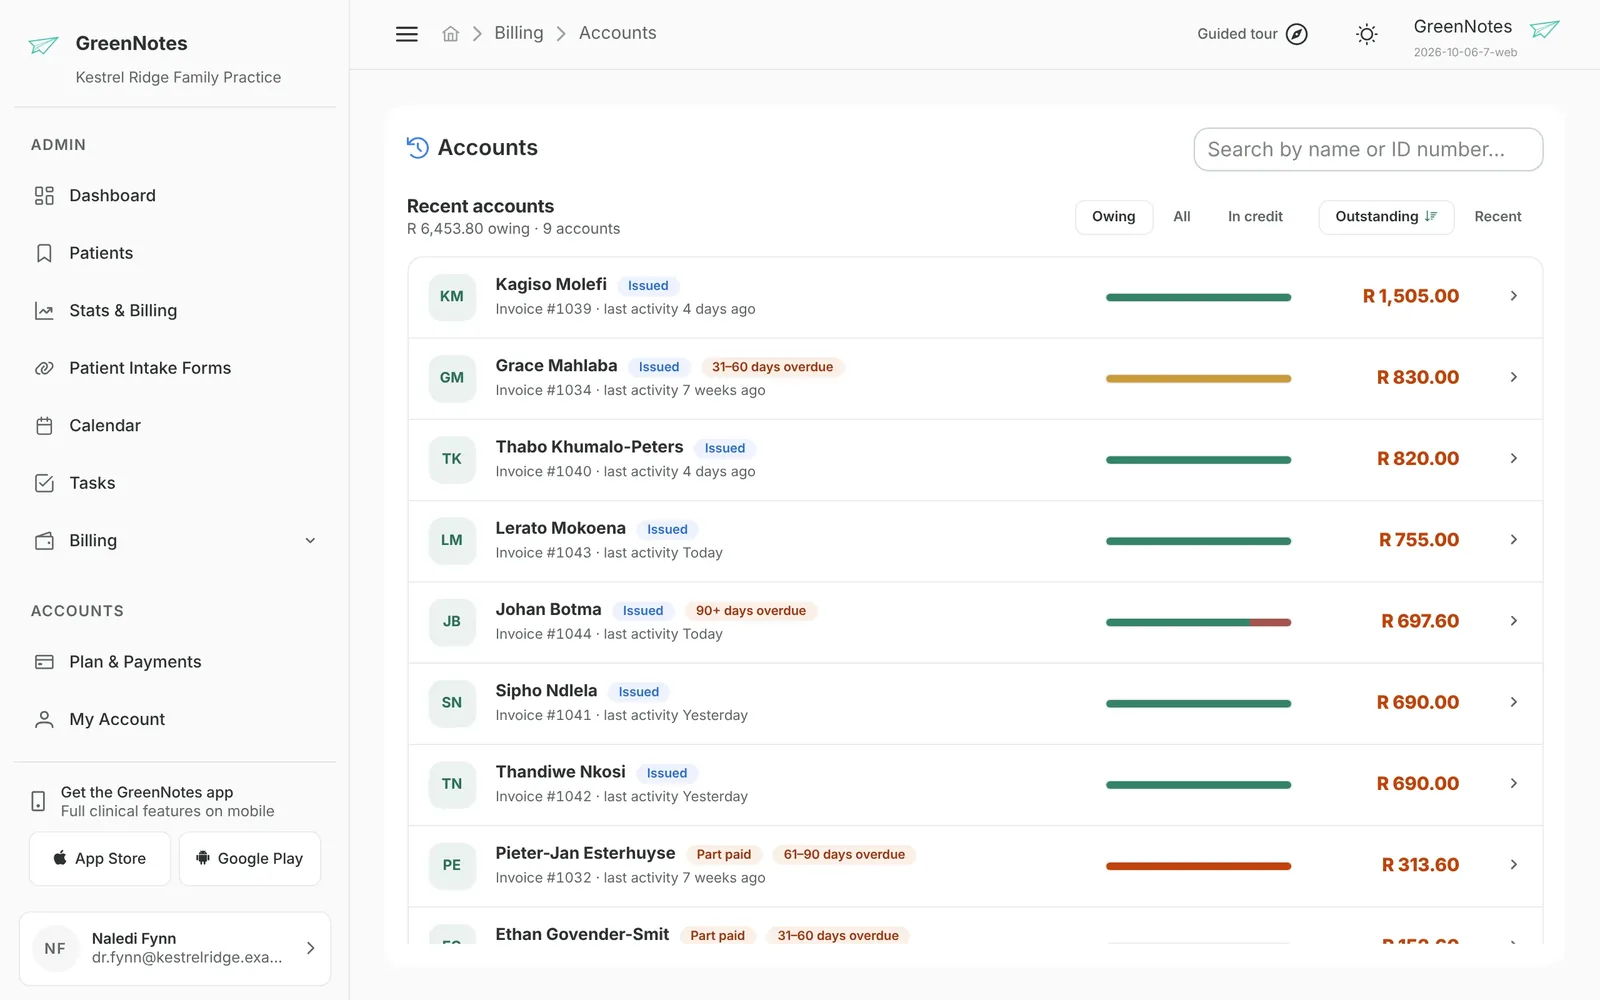
Task: Click Accounts breadcrumb link
Action: pos(618,33)
